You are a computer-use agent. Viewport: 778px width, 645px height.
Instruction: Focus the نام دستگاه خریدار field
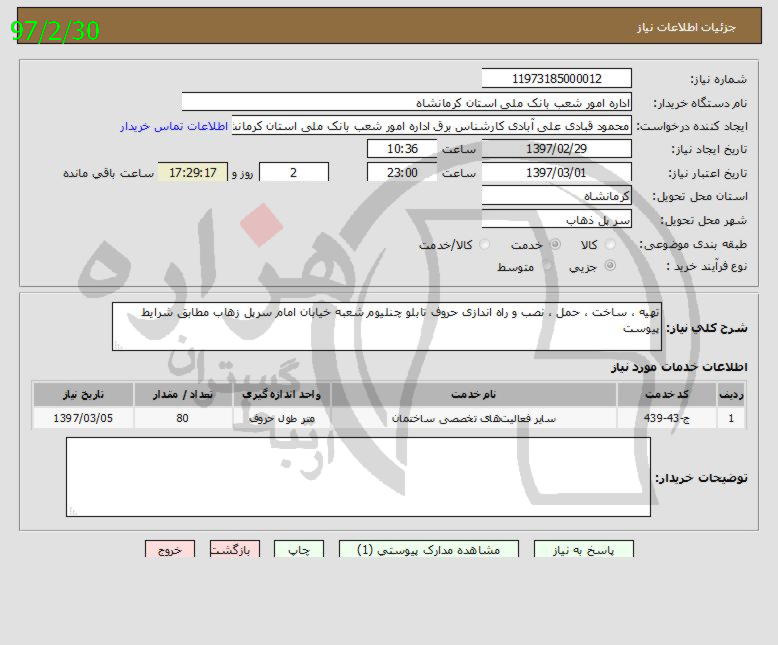407,103
